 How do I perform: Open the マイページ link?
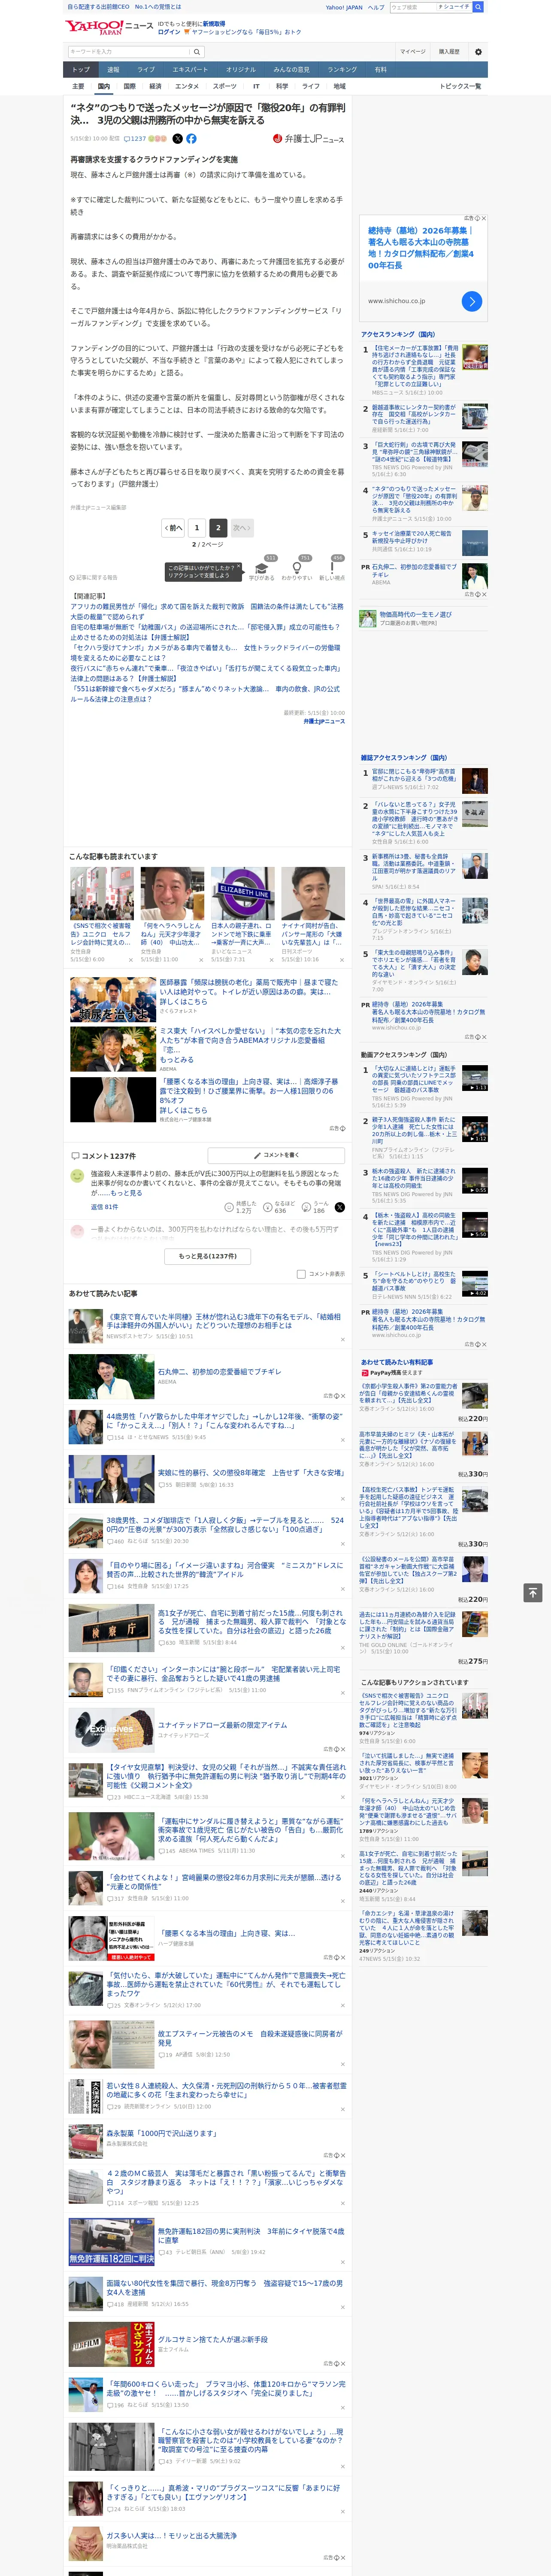point(412,52)
